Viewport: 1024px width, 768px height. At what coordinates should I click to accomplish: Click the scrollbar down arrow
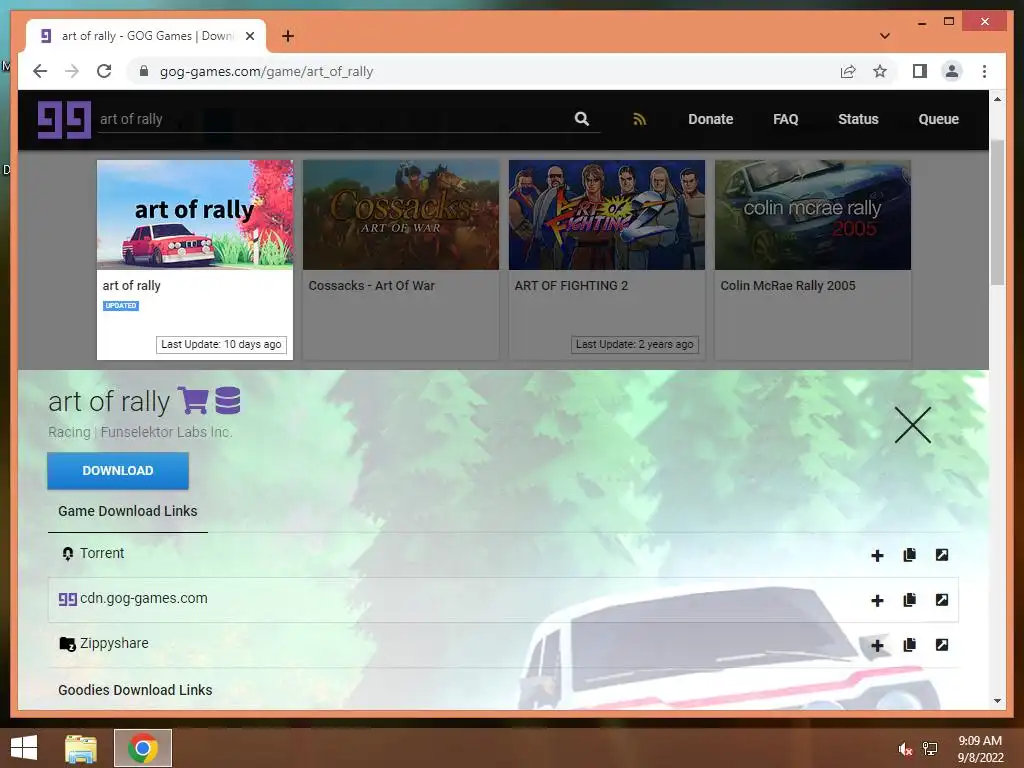coord(997,701)
